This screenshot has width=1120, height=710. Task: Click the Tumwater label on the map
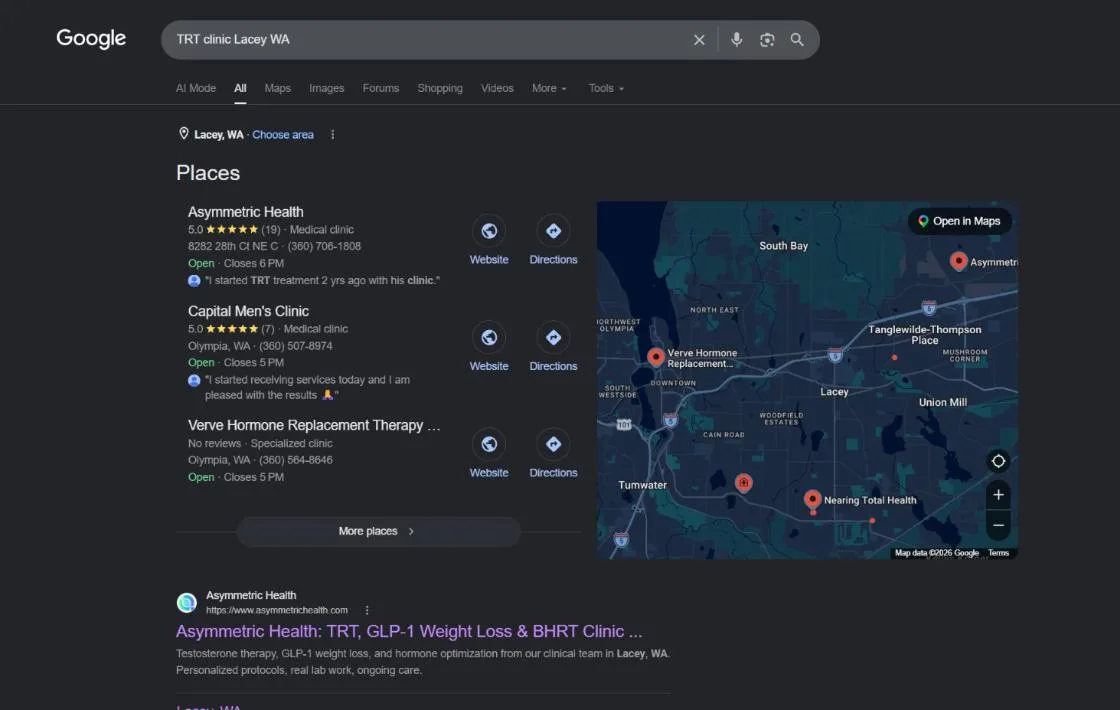pyautogui.click(x=643, y=485)
